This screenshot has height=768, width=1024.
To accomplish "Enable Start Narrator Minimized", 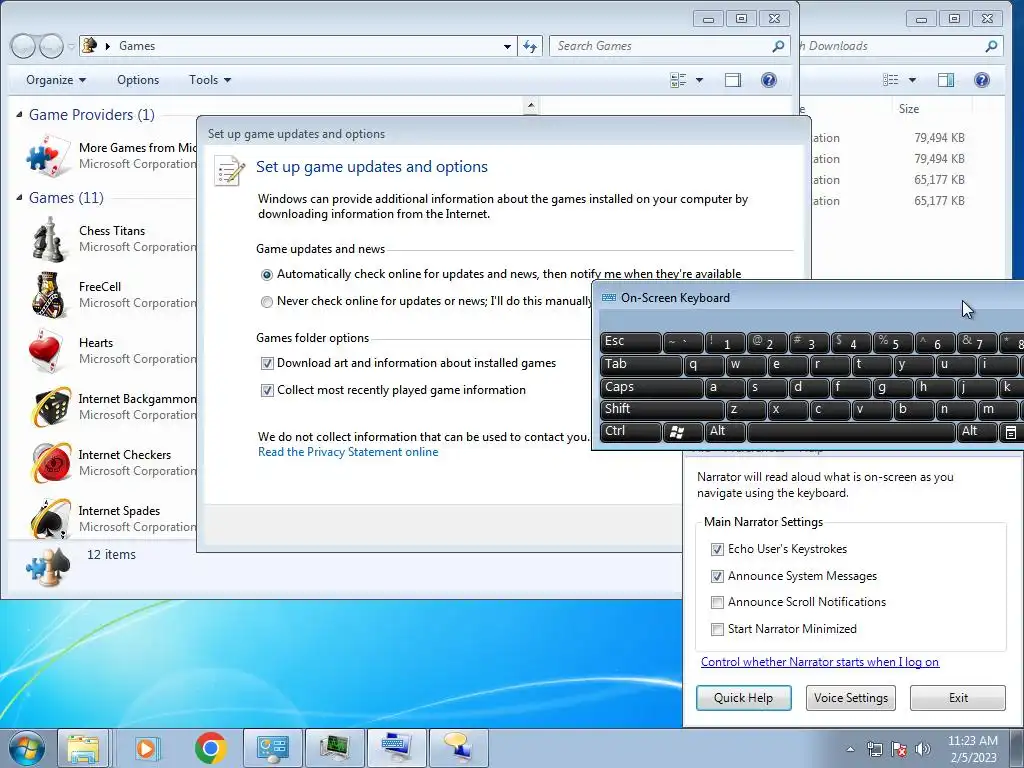I will point(717,629).
